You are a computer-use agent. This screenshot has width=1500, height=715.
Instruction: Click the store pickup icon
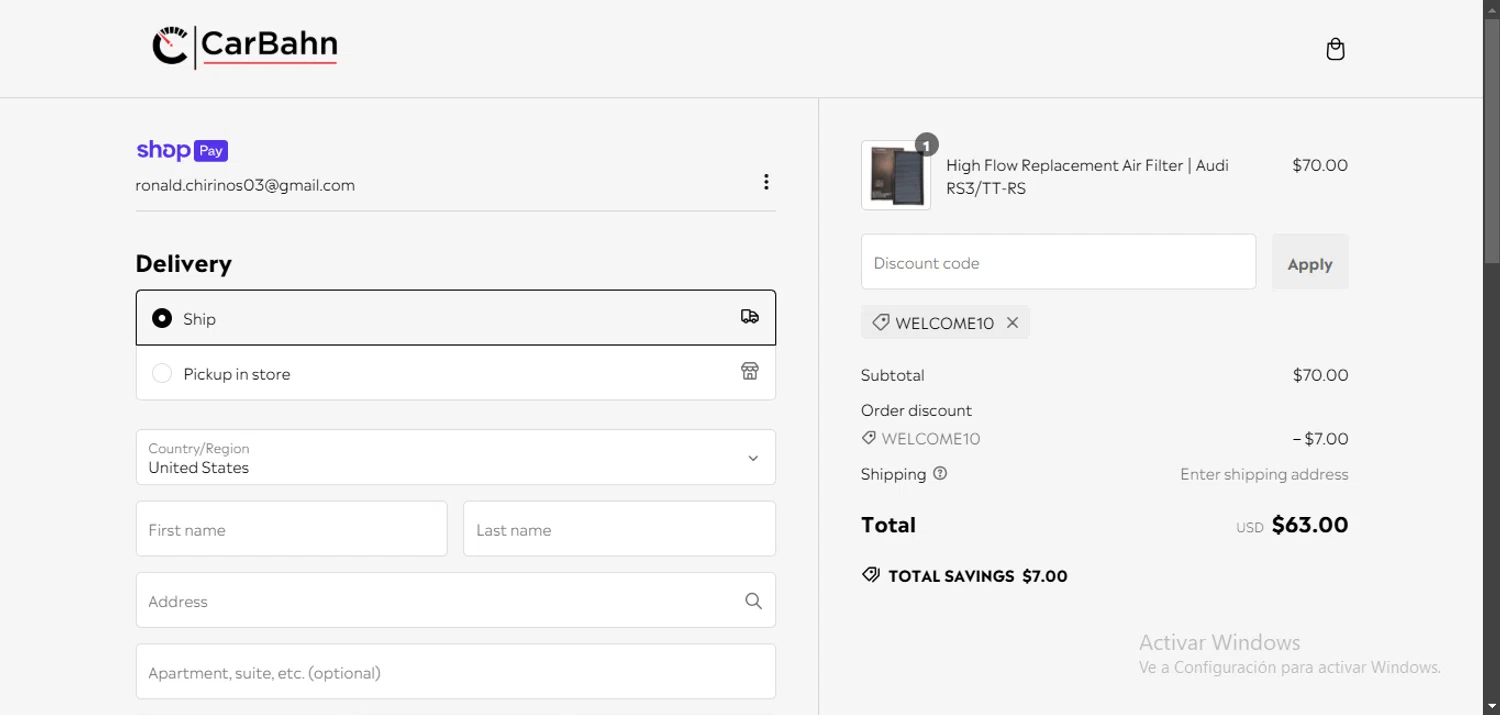click(750, 372)
